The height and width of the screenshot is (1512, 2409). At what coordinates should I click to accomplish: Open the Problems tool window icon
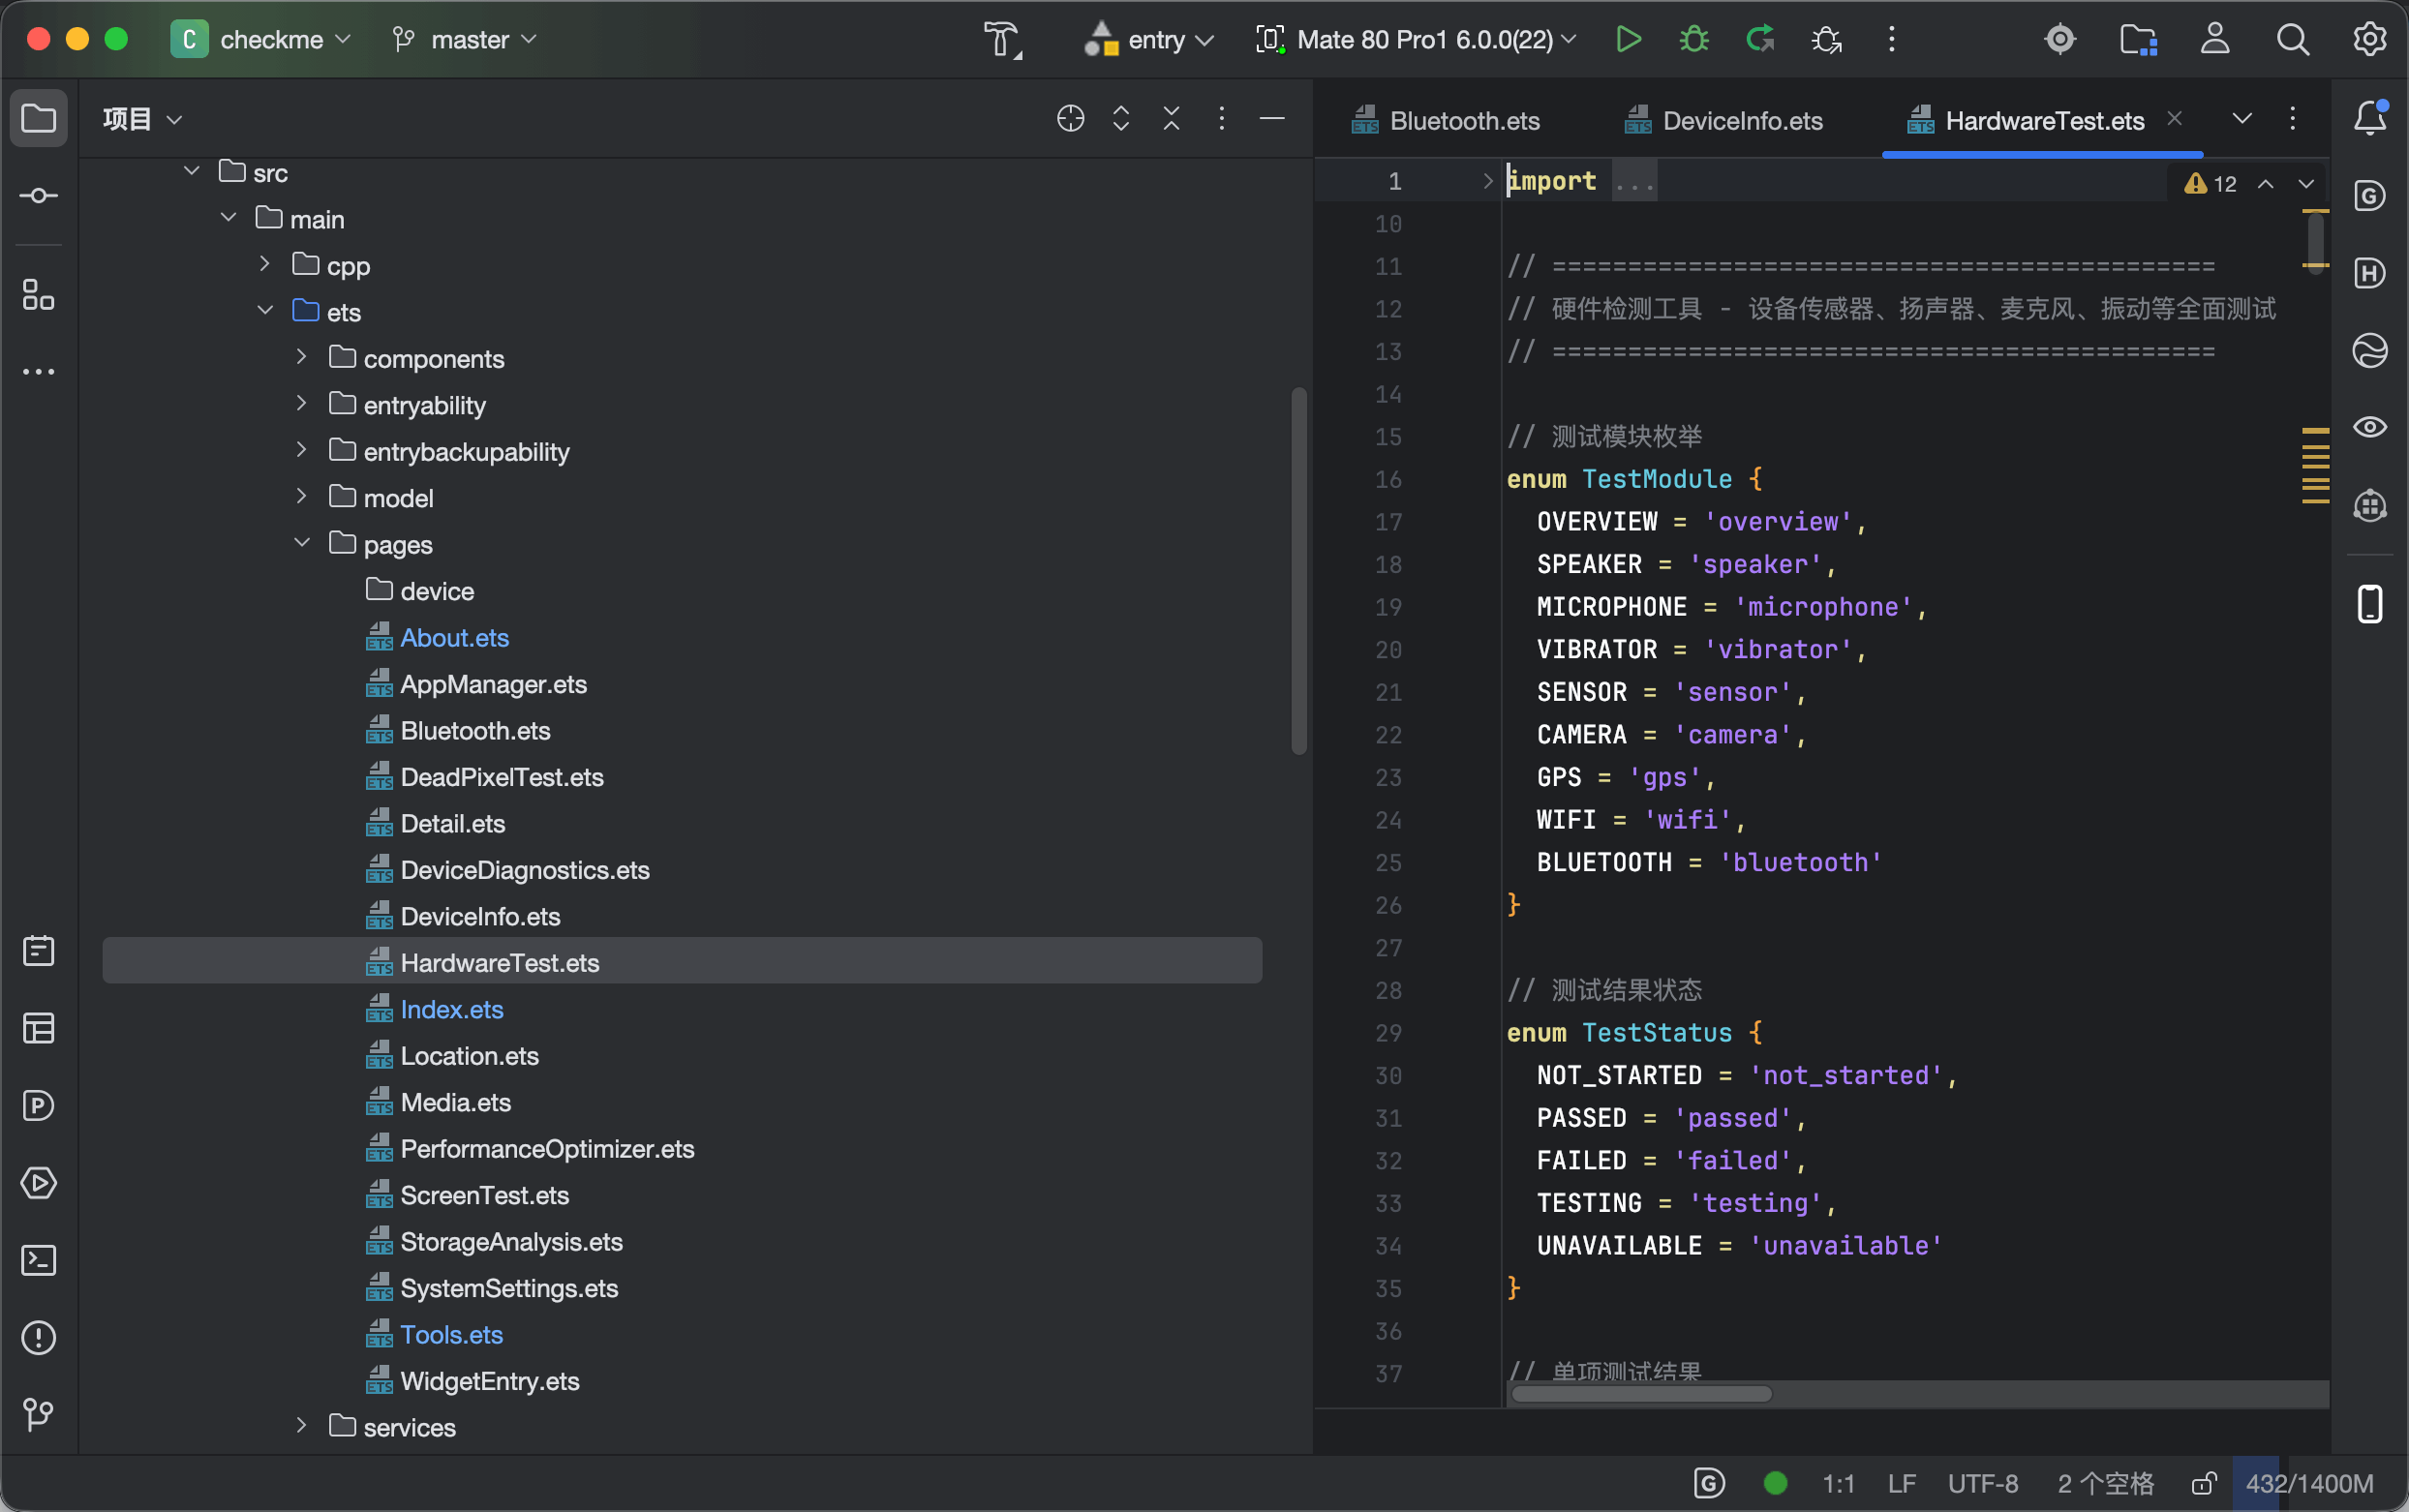click(39, 1337)
